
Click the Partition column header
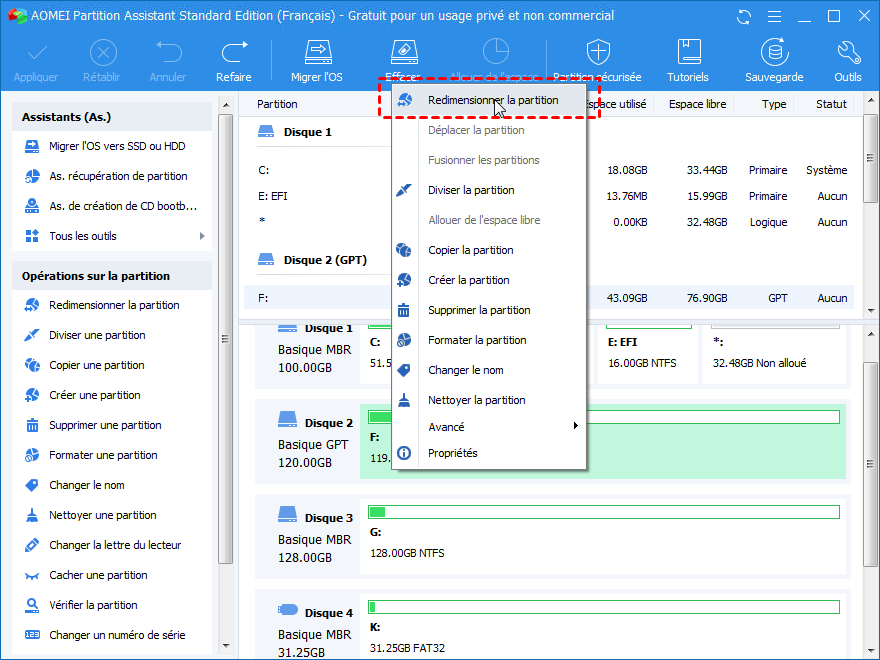277,104
